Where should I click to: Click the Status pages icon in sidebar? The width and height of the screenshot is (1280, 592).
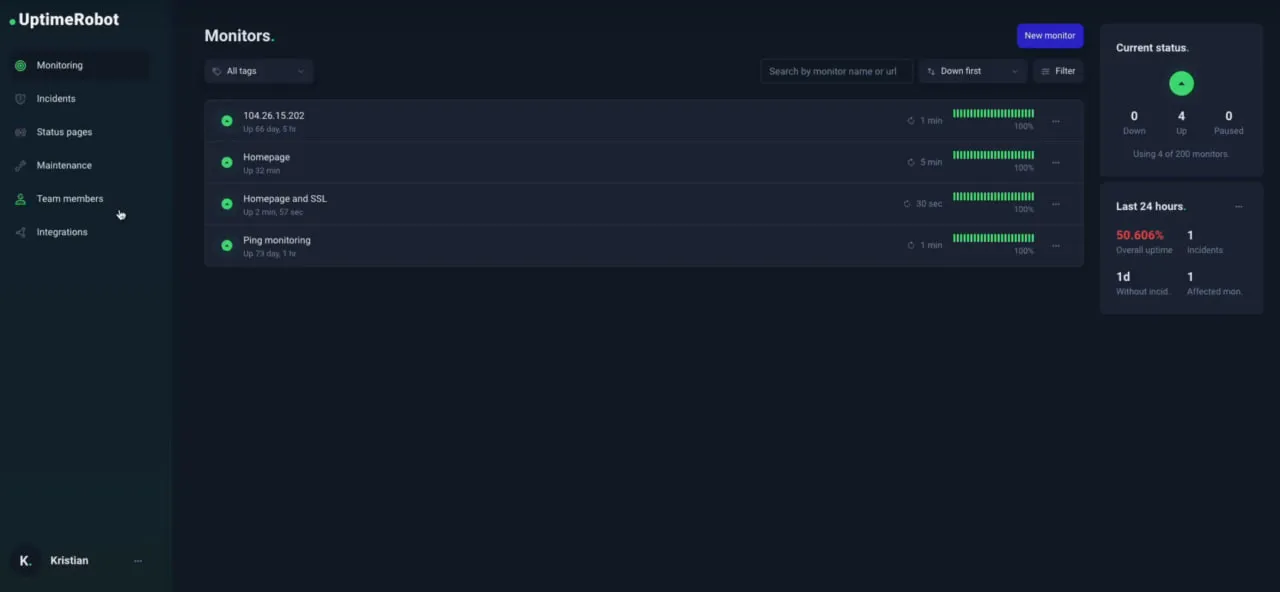tap(20, 132)
